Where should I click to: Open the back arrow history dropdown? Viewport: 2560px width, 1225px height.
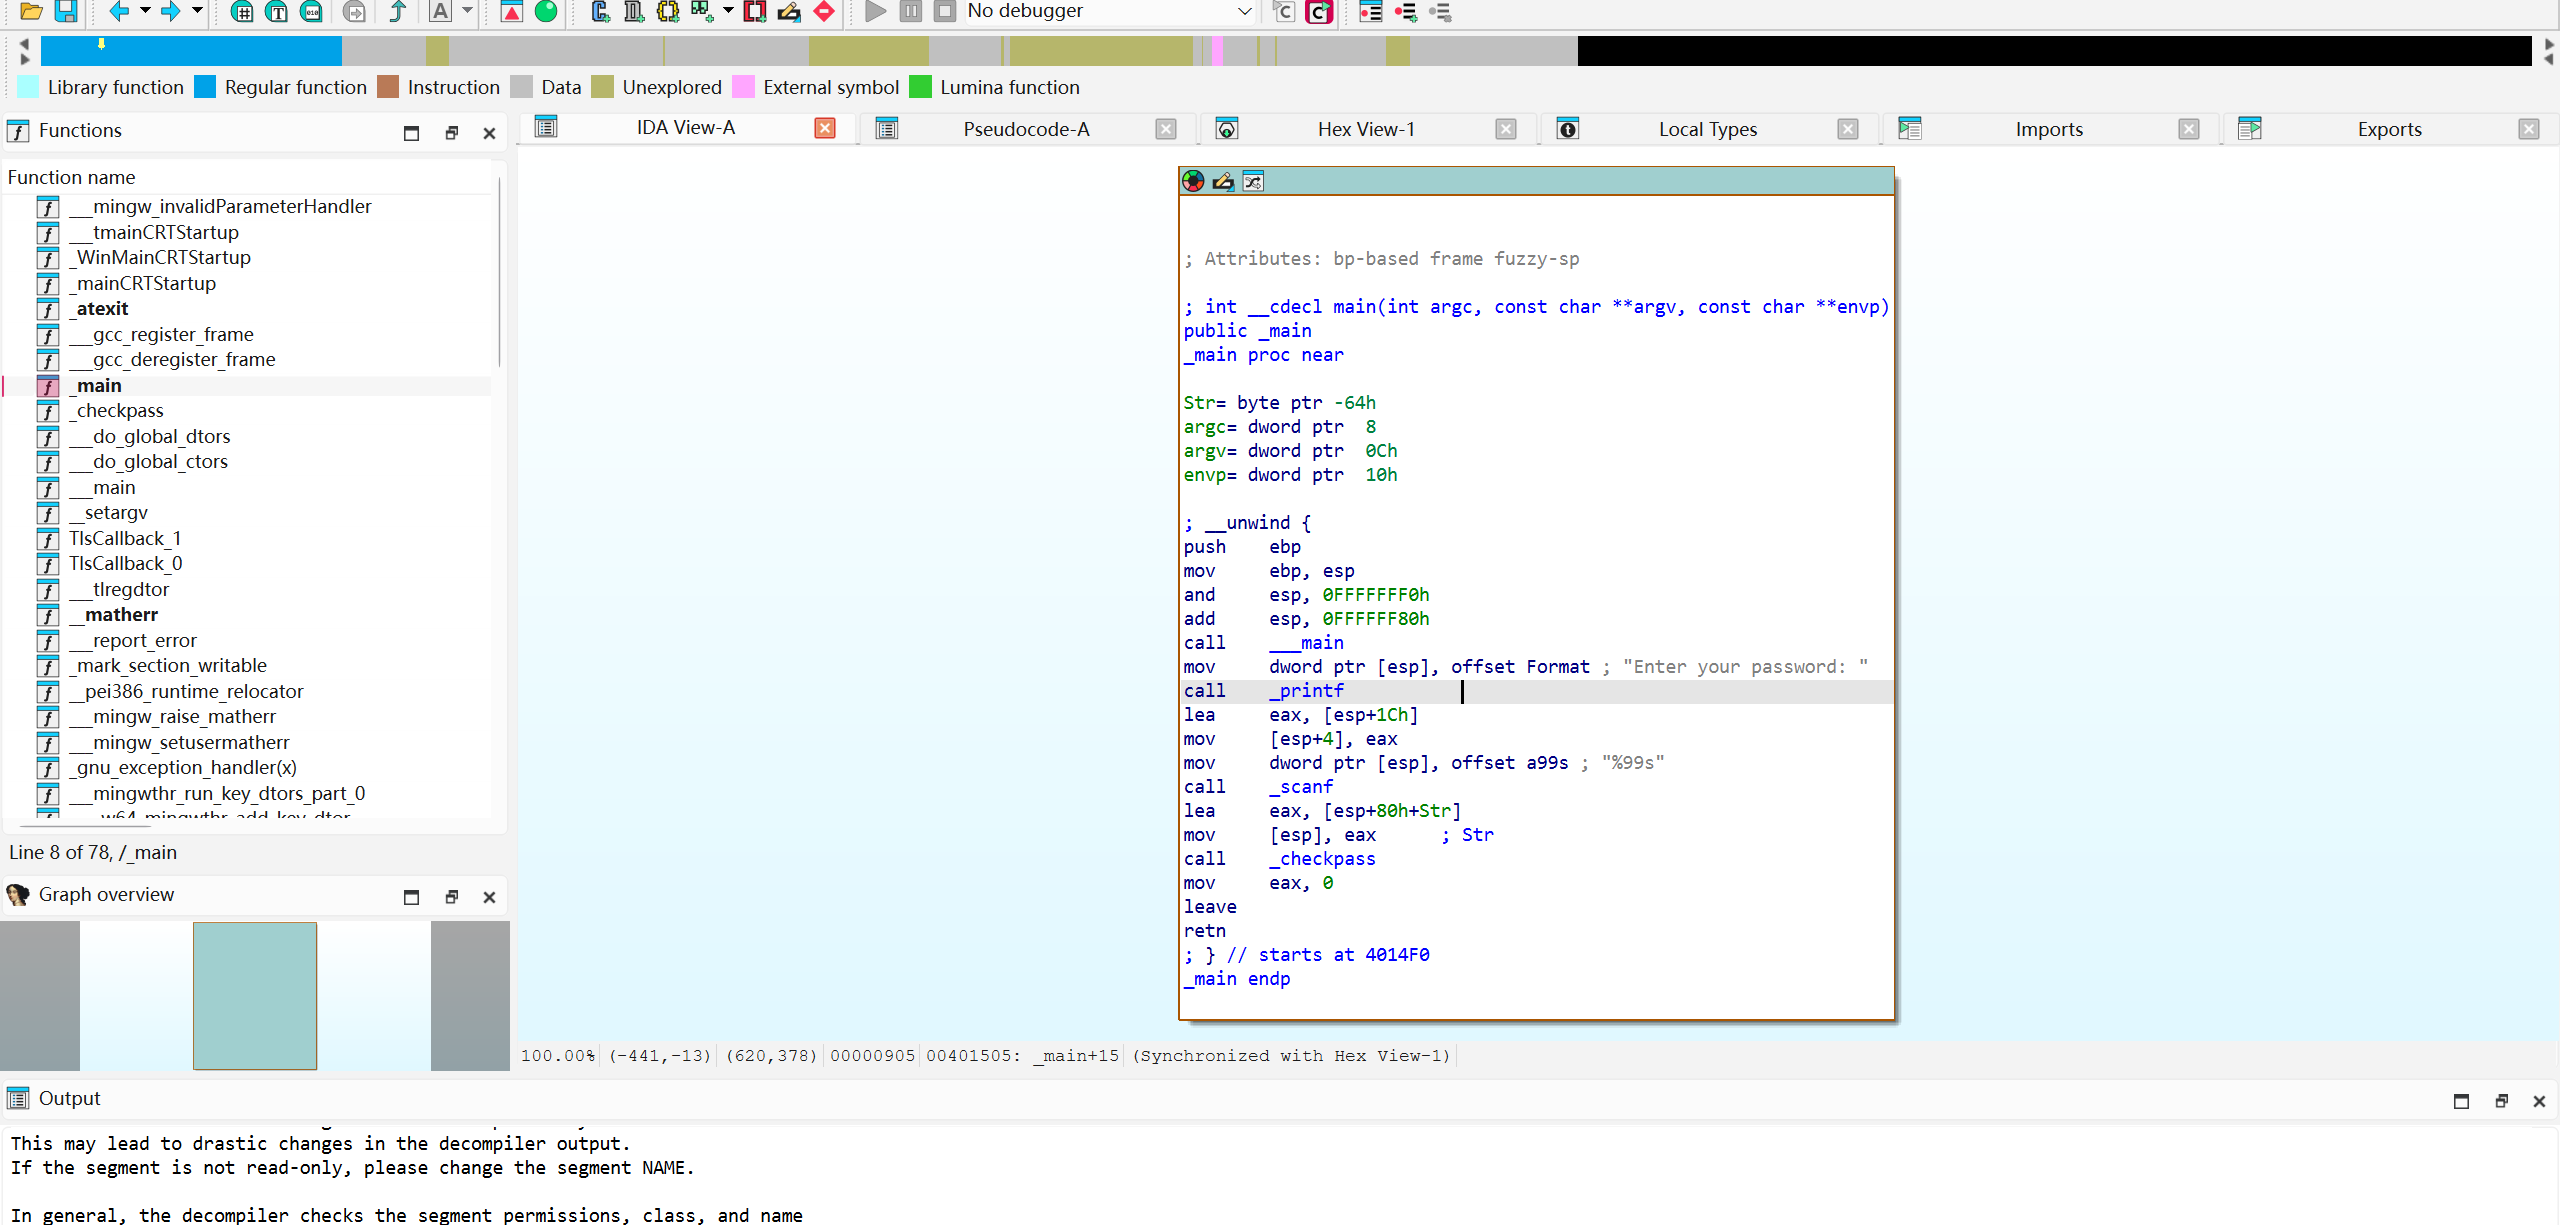click(145, 11)
